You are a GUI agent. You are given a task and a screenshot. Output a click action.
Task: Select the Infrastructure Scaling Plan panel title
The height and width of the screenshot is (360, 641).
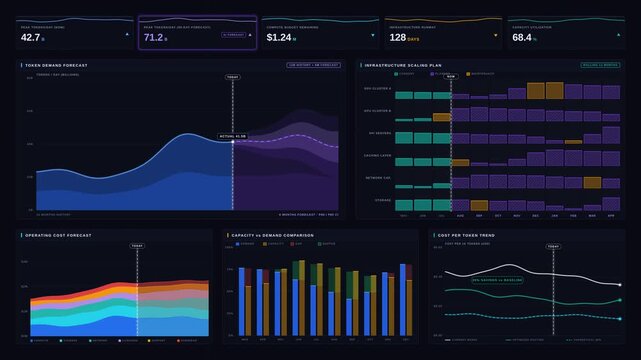[403, 65]
